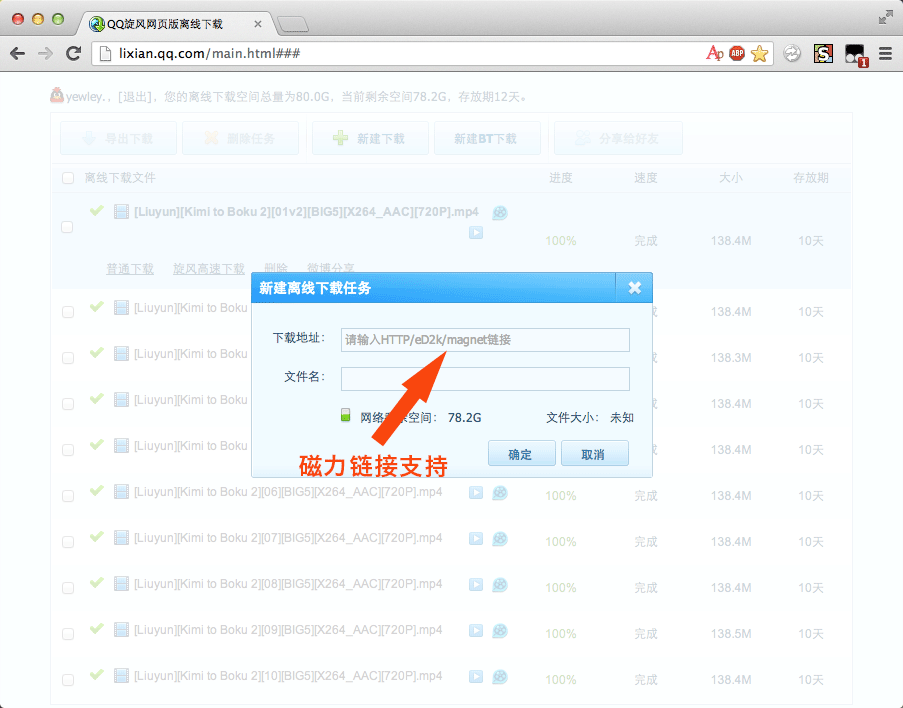The height and width of the screenshot is (708, 903).
Task: Click the 进度 column header
Action: (560, 178)
